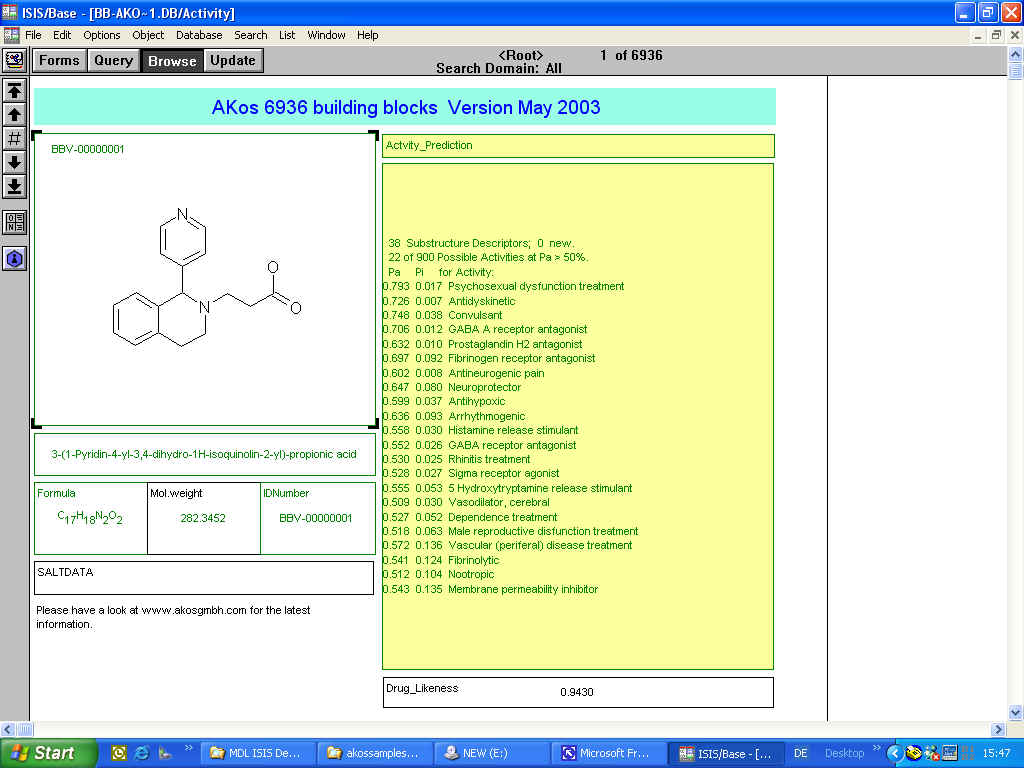Viewport: 1024px width, 768px height.
Task: Click the chemical structure drawing box
Action: coord(205,280)
